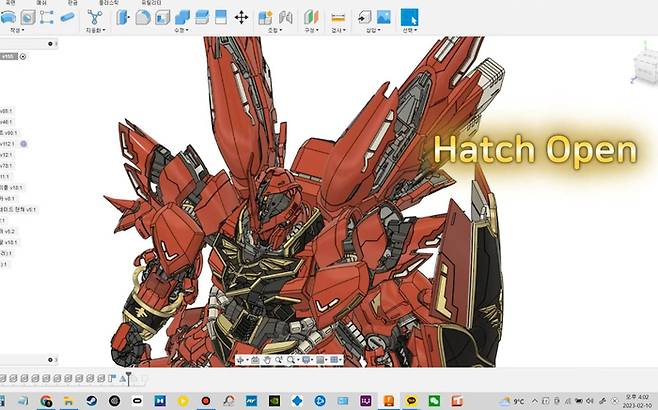Open the 선택 (Select) dropdown
This screenshot has height=410, width=658.
pyautogui.click(x=410, y=30)
